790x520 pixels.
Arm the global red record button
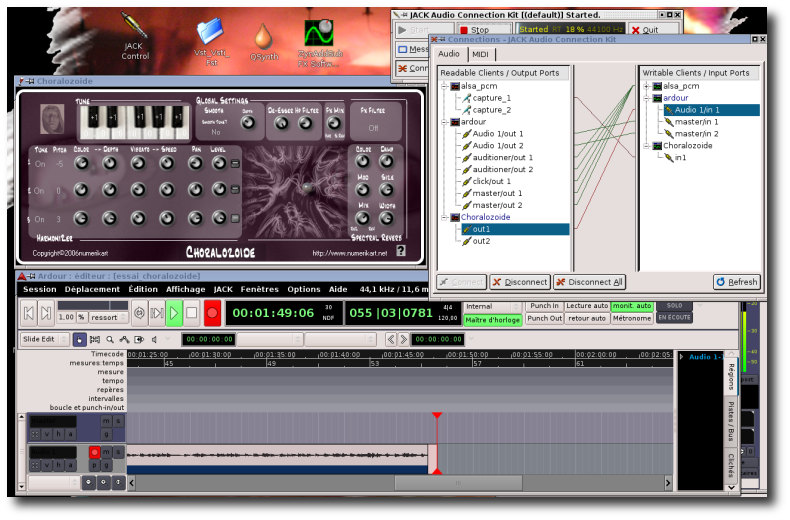(x=212, y=313)
